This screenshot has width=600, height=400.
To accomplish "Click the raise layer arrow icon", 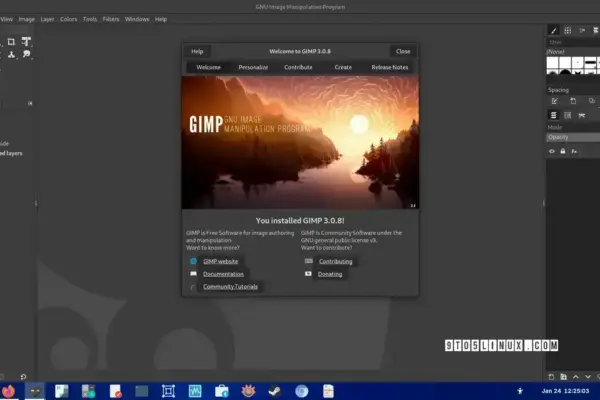I will (x=576, y=377).
